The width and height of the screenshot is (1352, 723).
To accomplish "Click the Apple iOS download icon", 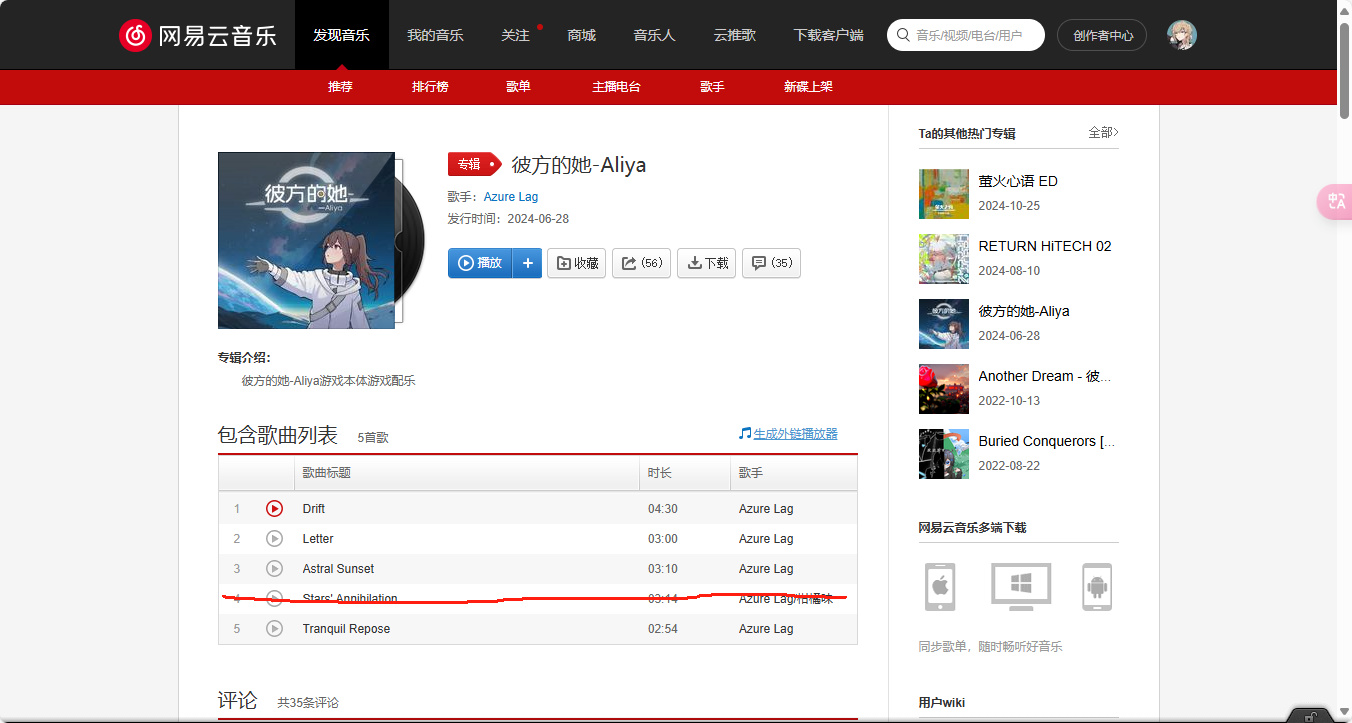I will click(939, 586).
